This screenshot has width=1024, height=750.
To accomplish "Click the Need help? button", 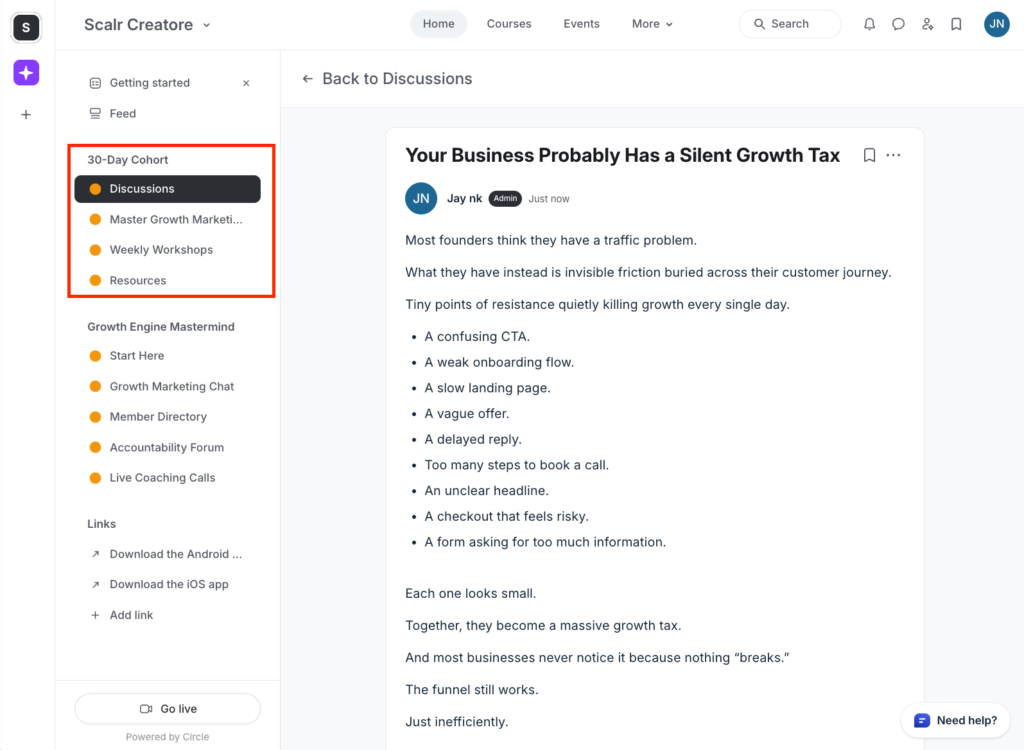I will click(x=955, y=721).
